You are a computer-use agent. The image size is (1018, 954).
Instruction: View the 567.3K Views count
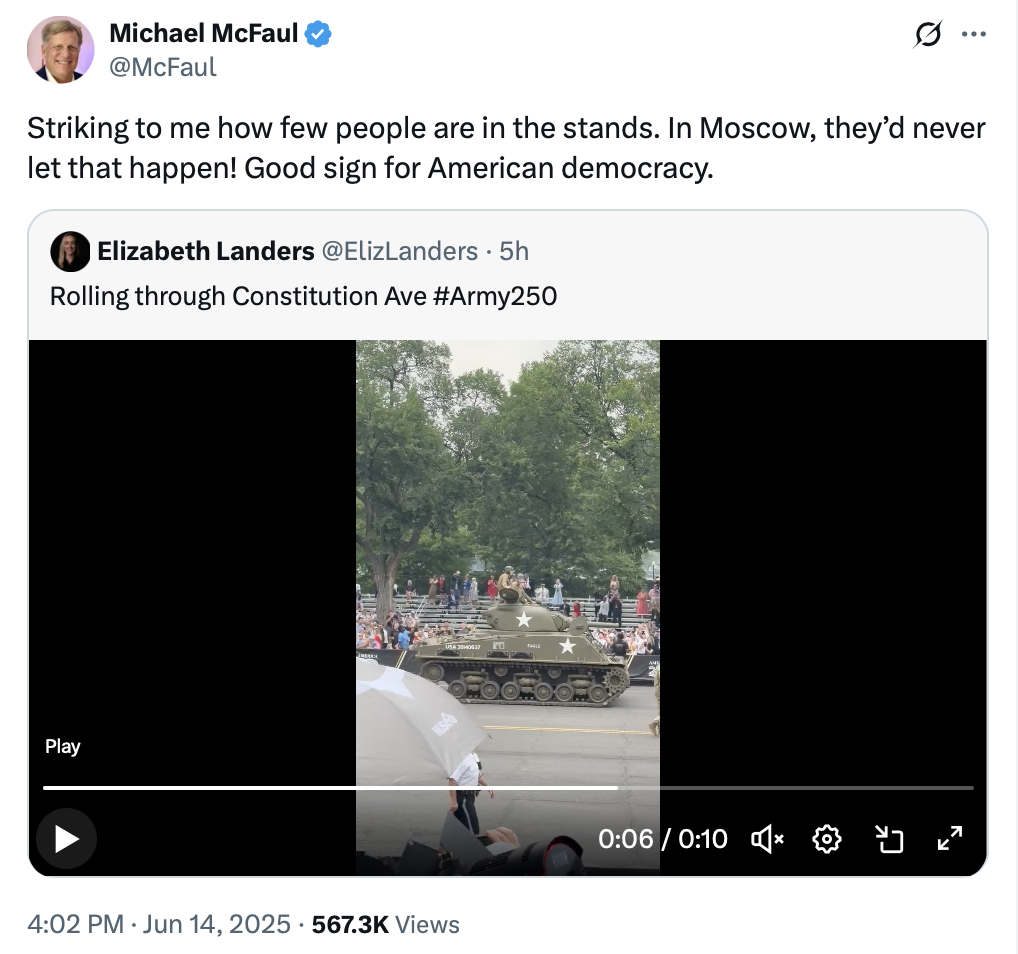385,924
